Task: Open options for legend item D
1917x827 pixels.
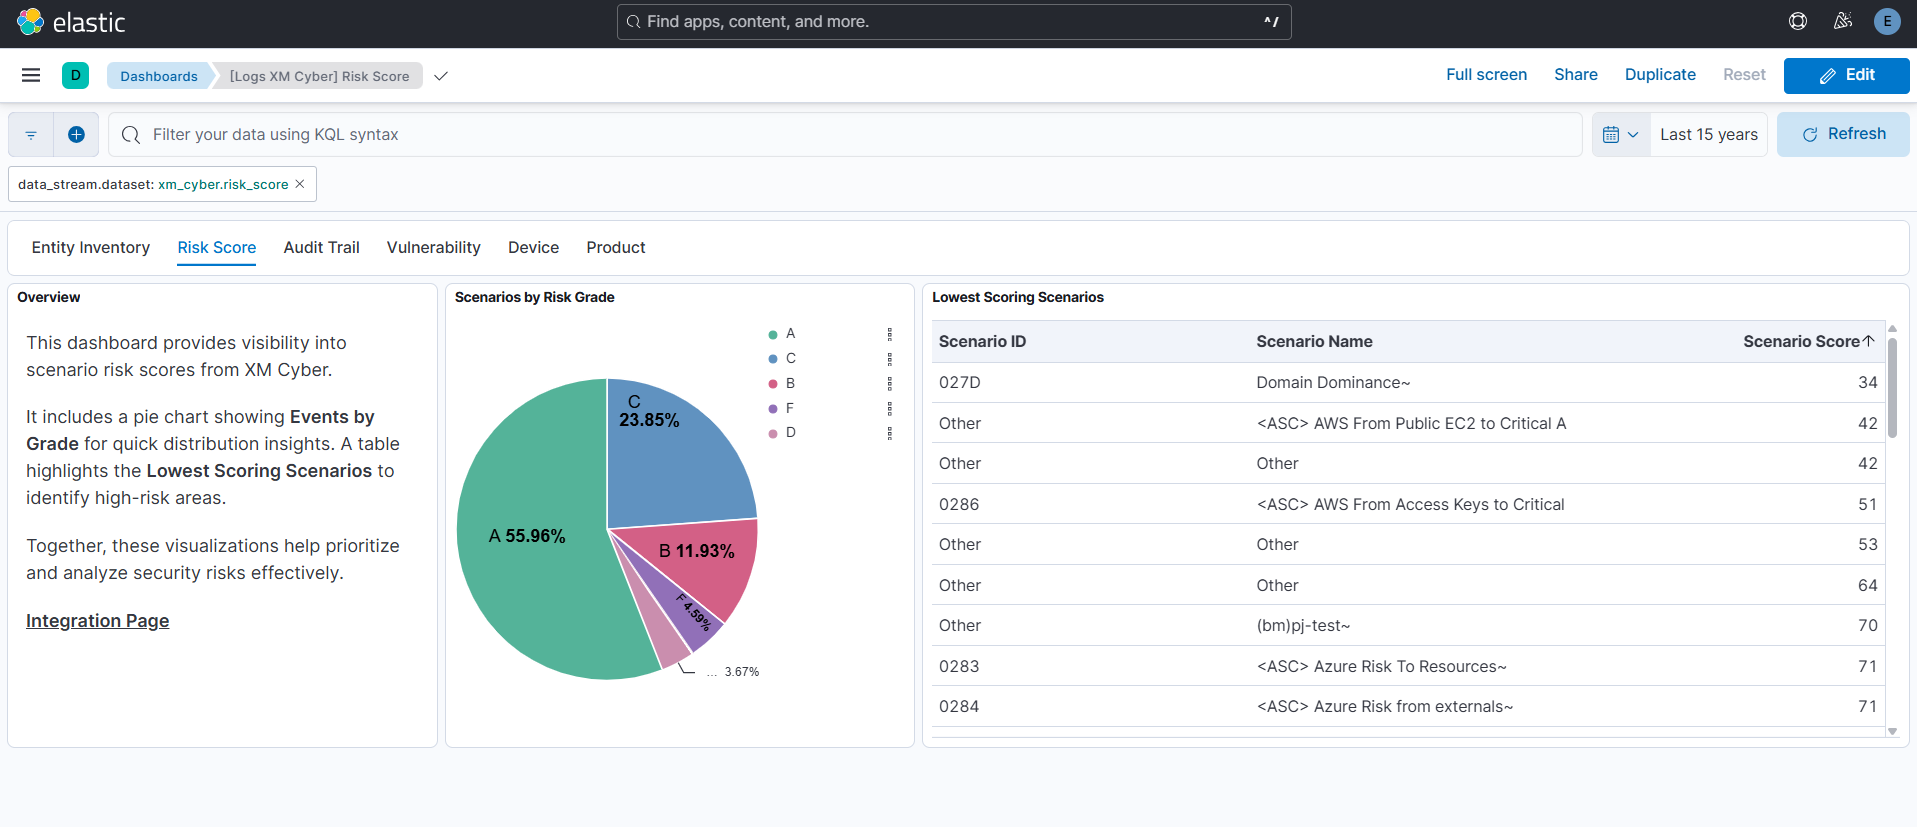Action: (x=890, y=433)
